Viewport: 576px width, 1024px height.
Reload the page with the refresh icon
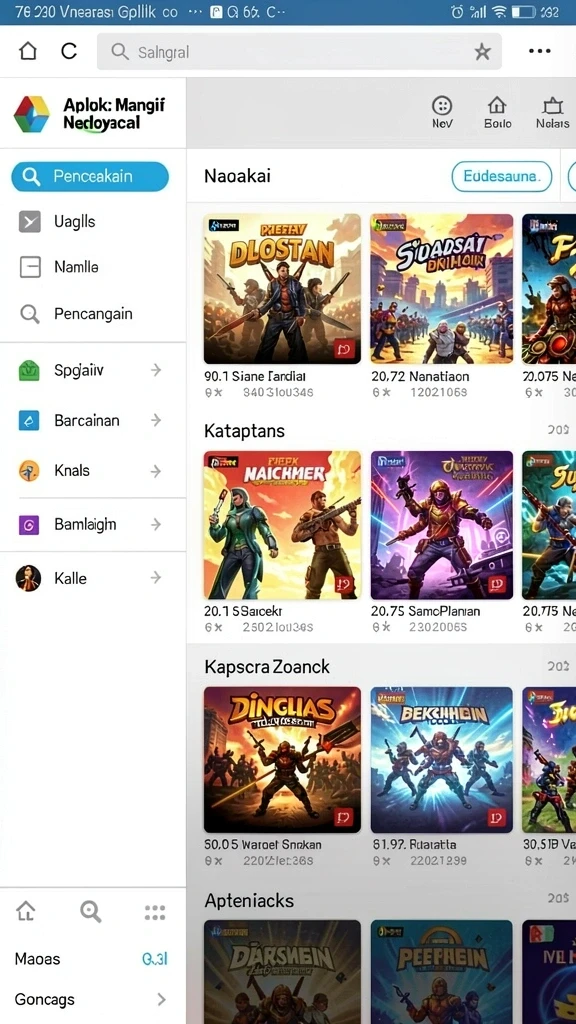(69, 51)
